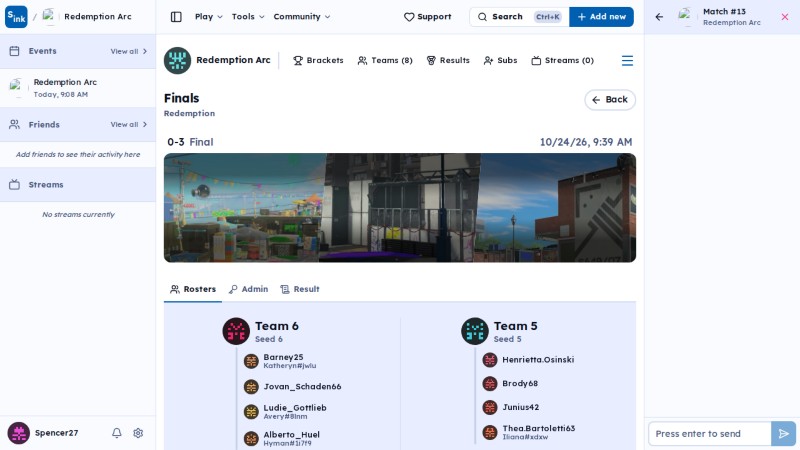Click the send message arrow button

[x=783, y=434]
